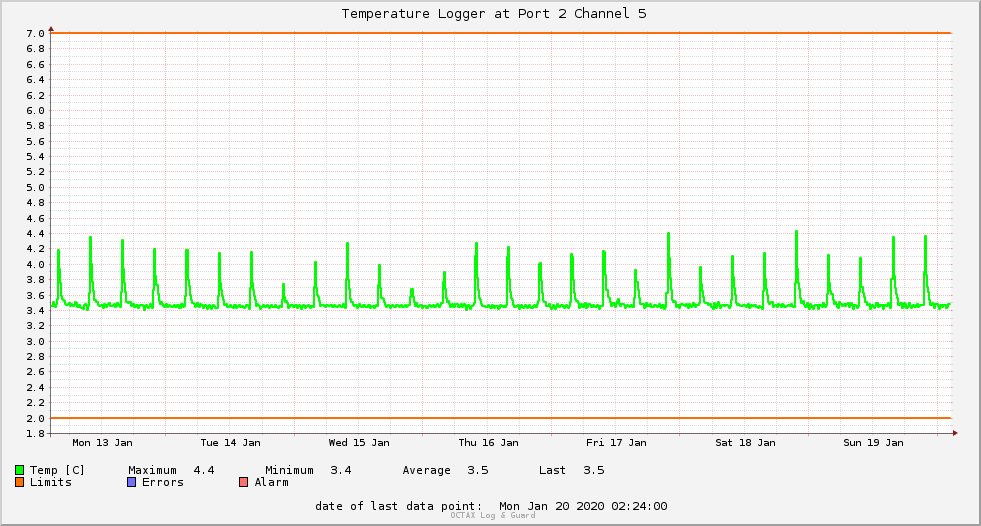Click the 1.8 y-axis label
The width and height of the screenshot is (981, 526).
tap(36, 433)
